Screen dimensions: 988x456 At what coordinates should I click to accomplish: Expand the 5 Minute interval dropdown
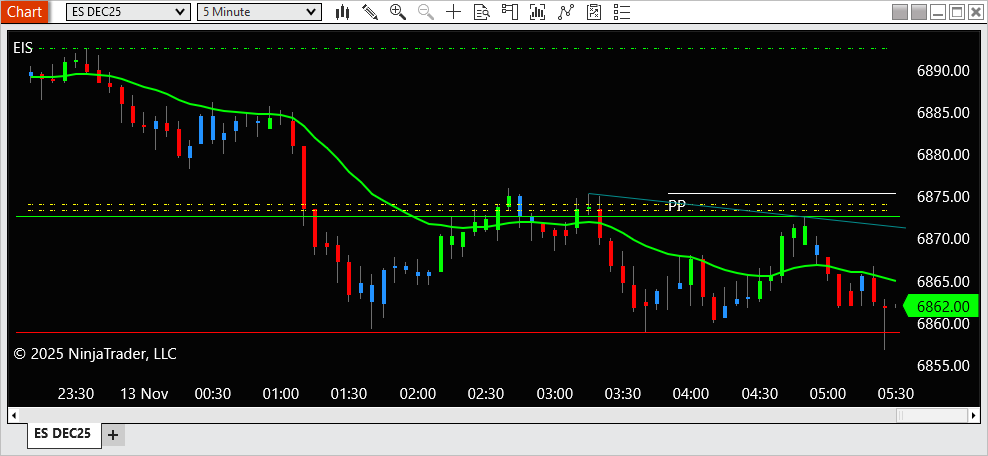tap(259, 11)
